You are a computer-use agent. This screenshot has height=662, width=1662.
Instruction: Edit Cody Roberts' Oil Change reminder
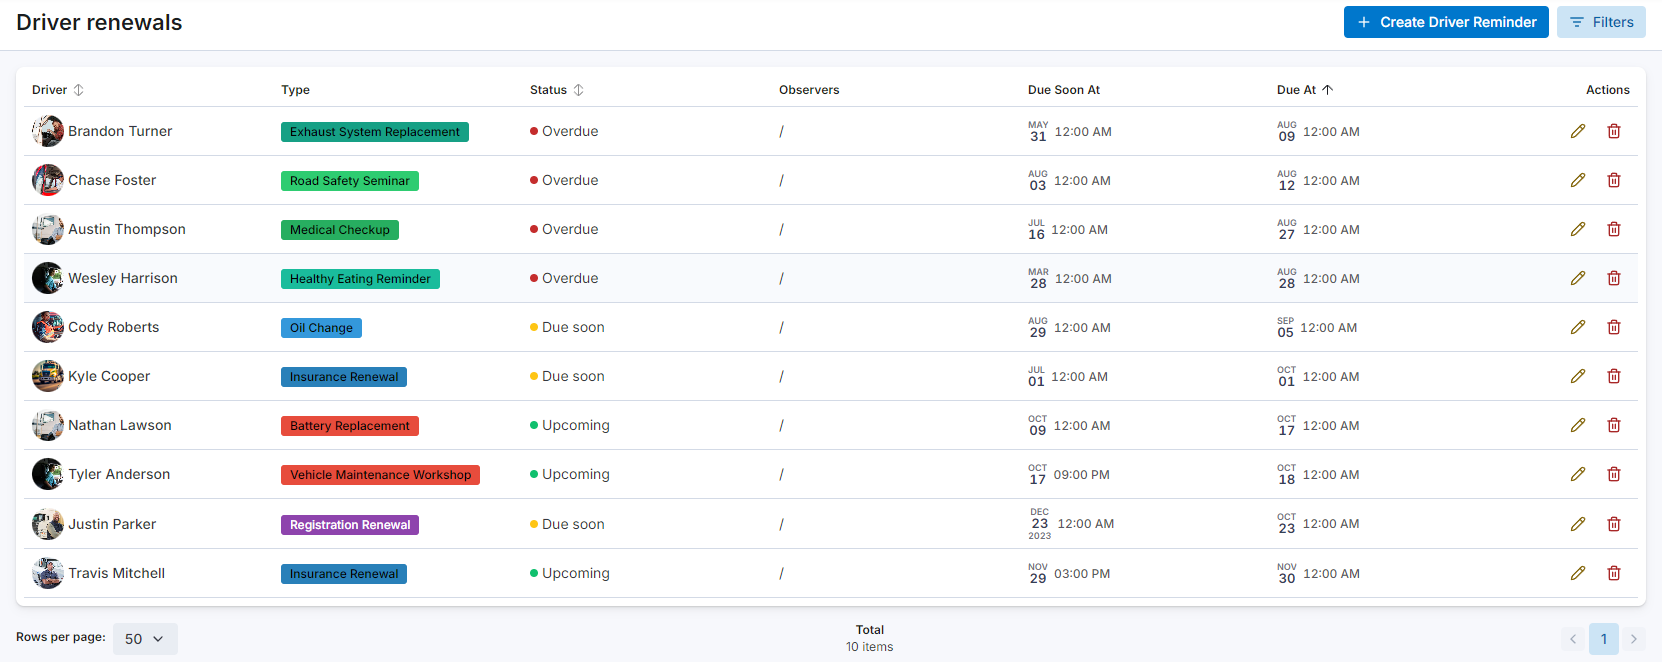pyautogui.click(x=1577, y=327)
